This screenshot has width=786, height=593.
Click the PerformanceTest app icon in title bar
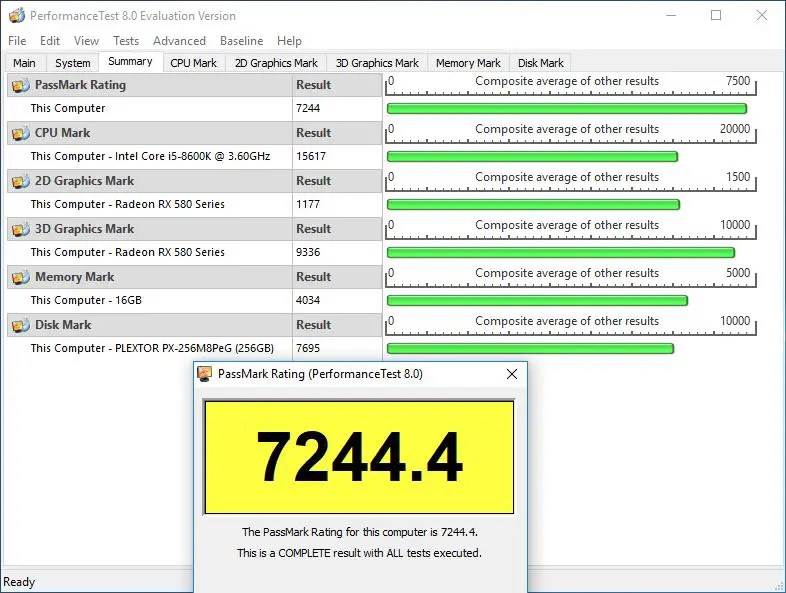point(17,16)
